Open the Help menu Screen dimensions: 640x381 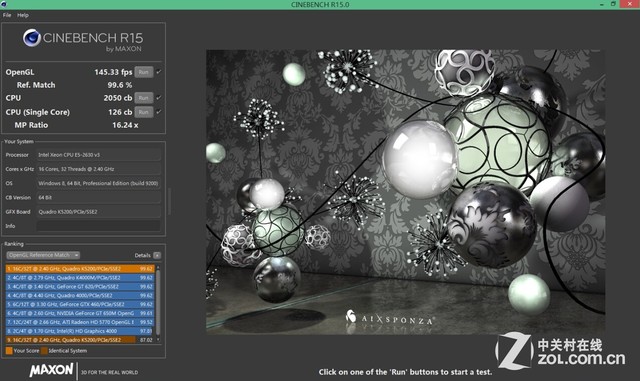(x=23, y=15)
